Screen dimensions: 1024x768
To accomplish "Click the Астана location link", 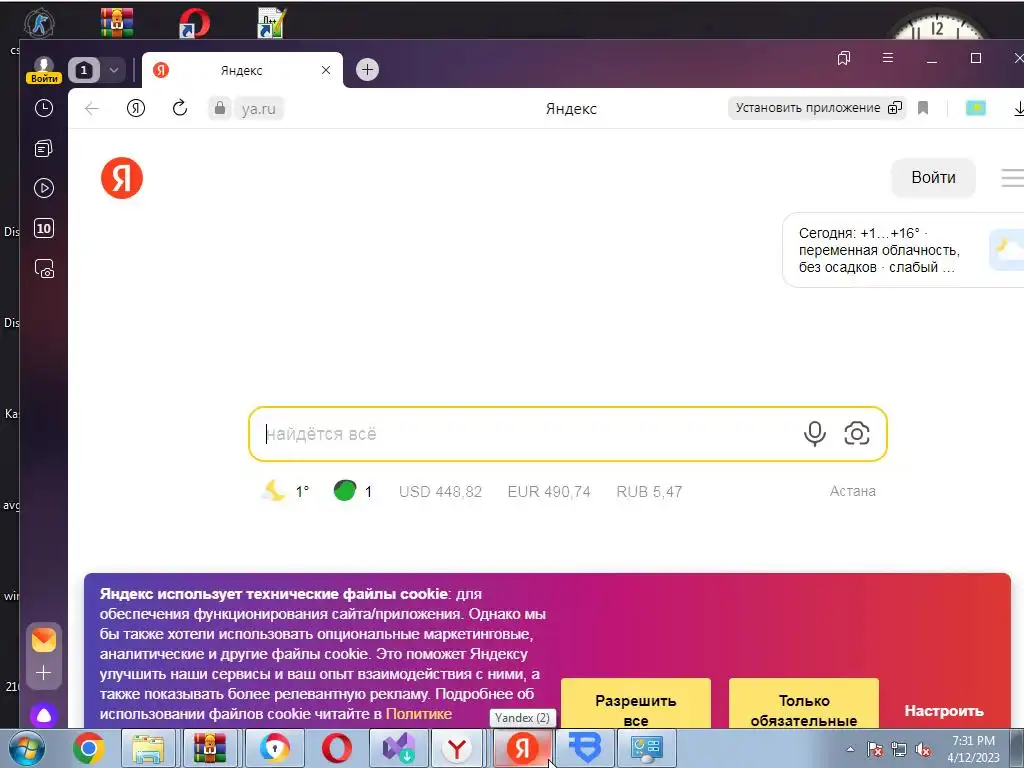I will tap(852, 491).
